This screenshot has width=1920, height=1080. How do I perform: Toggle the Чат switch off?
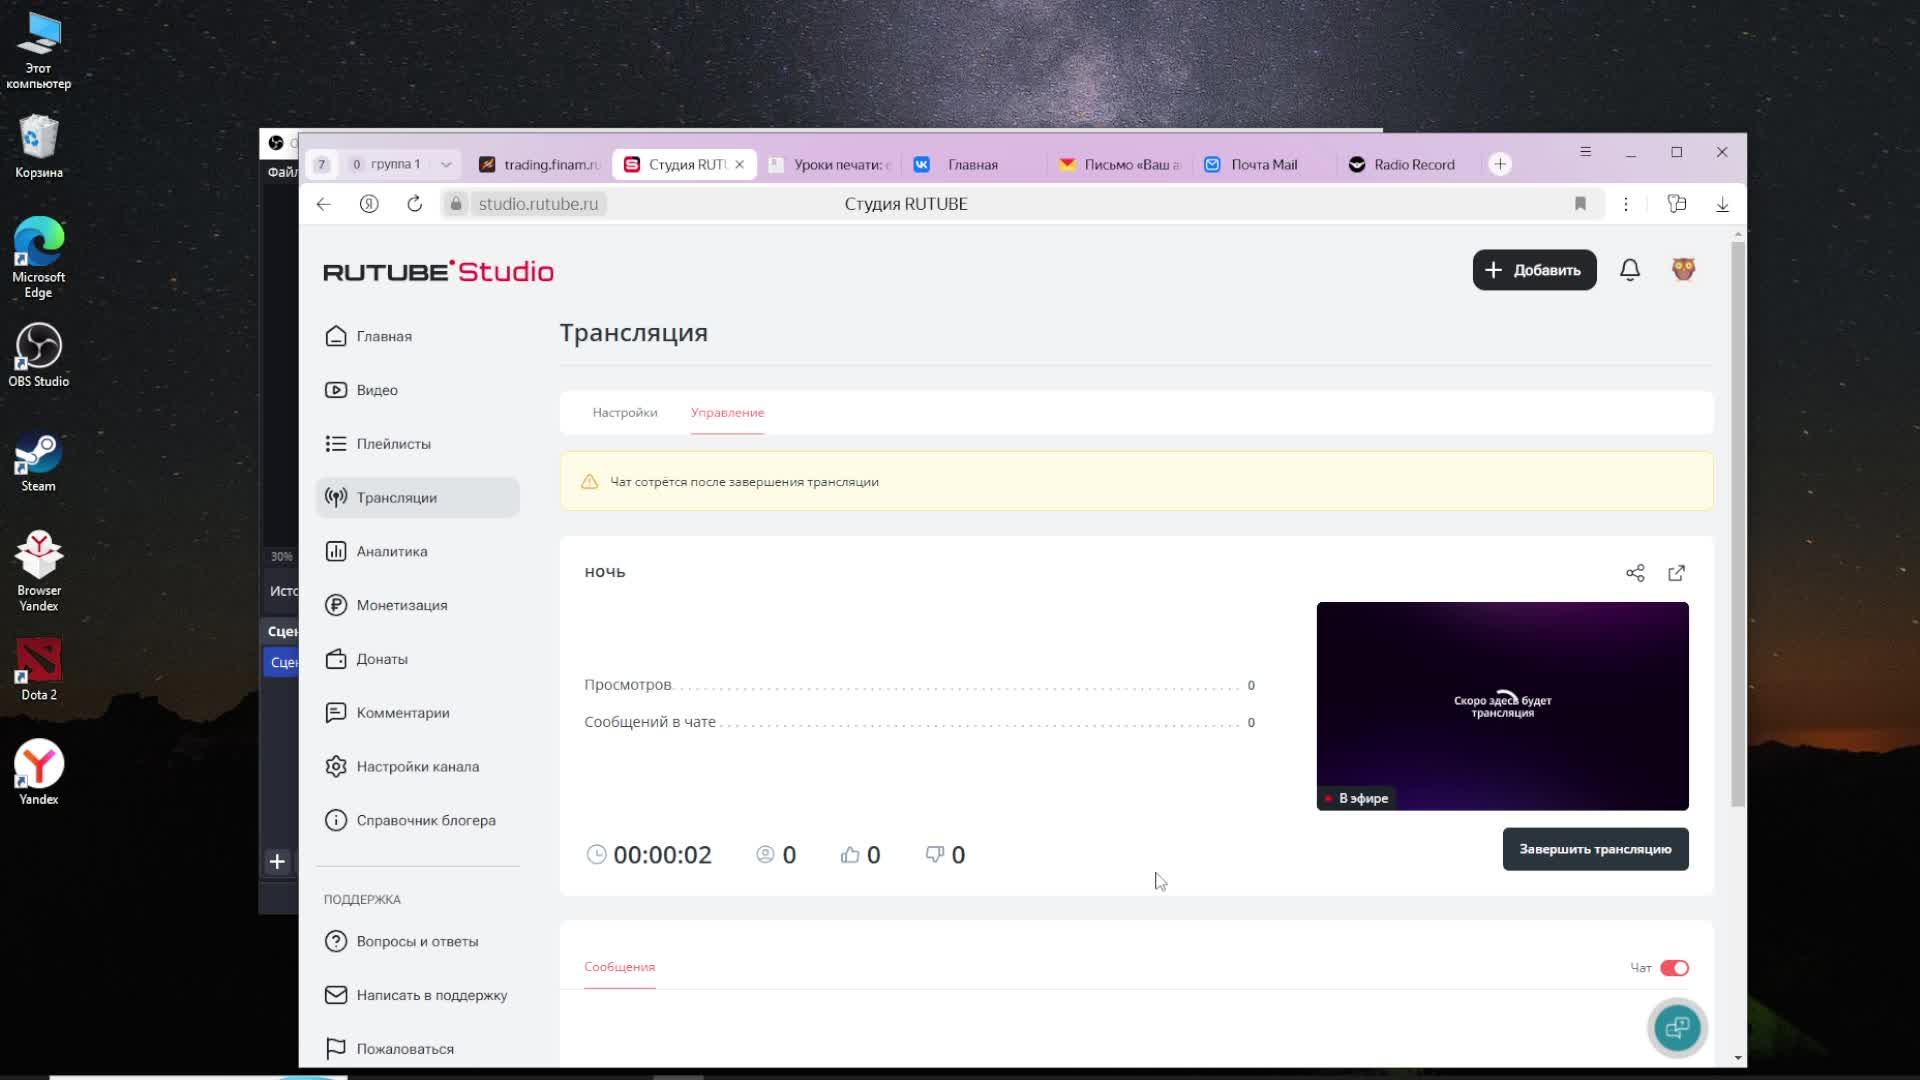pyautogui.click(x=1674, y=968)
